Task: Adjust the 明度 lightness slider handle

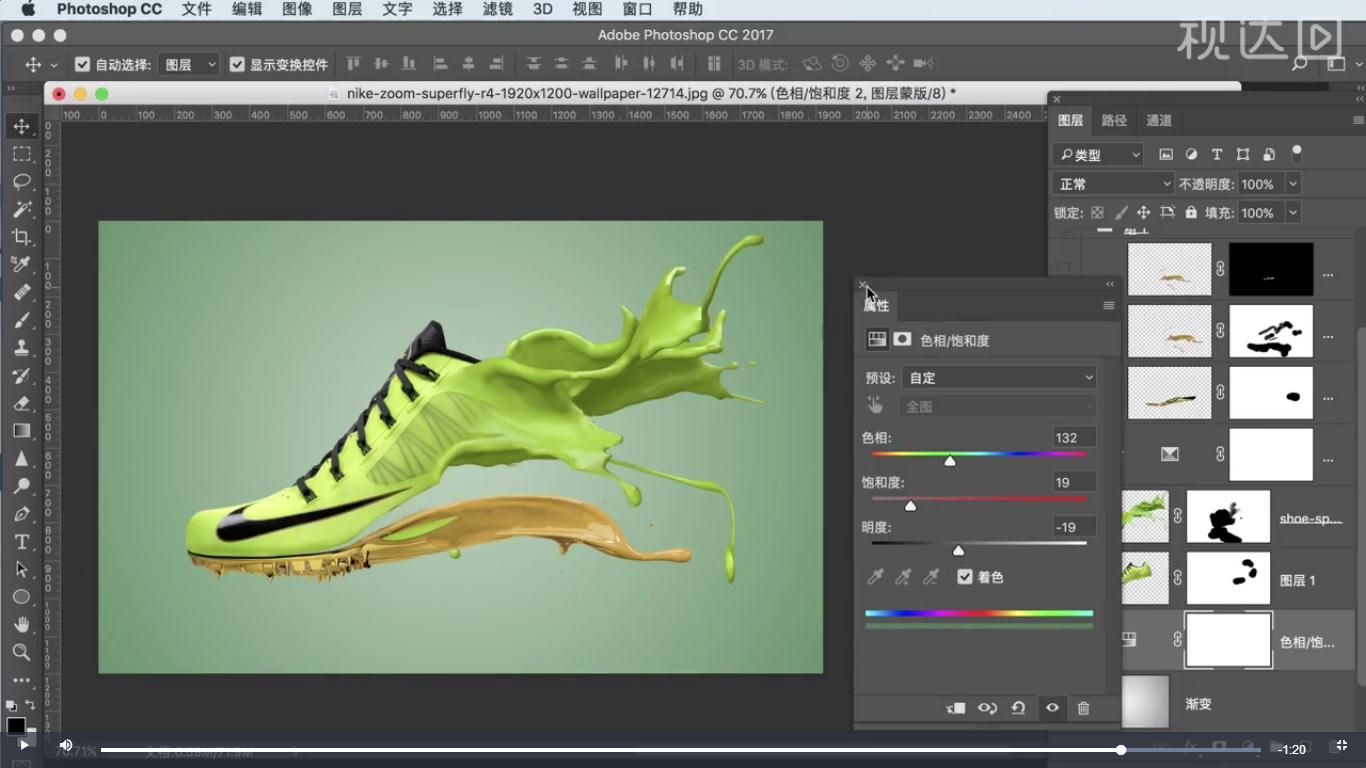Action: (958, 550)
